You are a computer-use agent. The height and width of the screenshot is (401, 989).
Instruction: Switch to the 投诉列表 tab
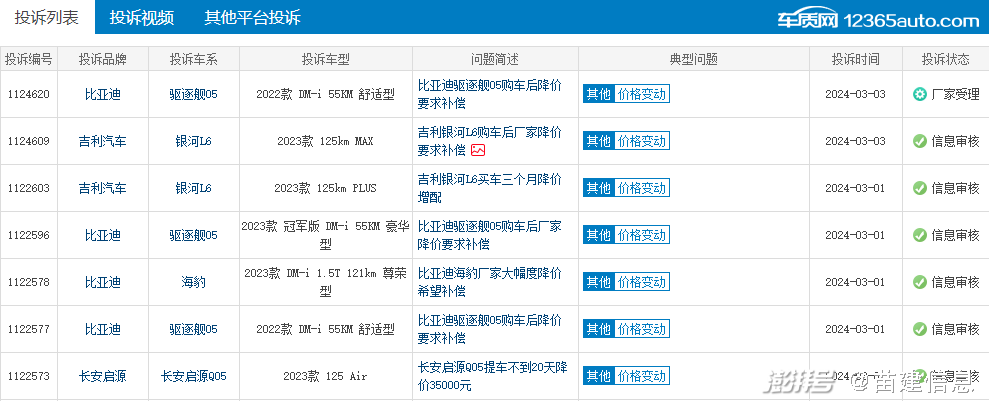[47, 17]
